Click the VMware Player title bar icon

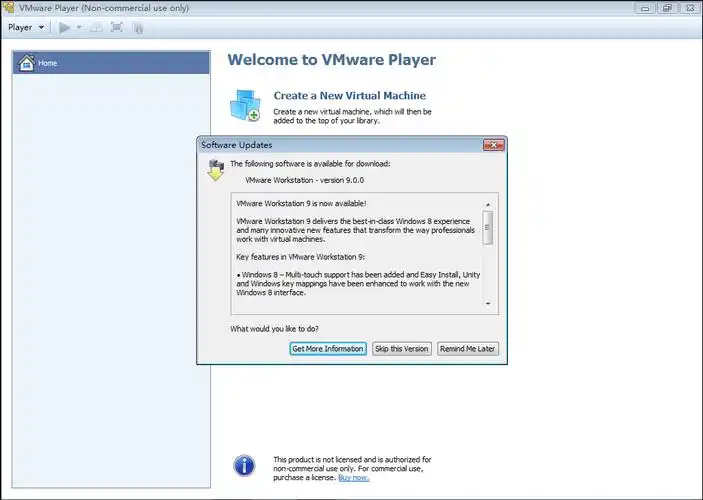(10, 8)
